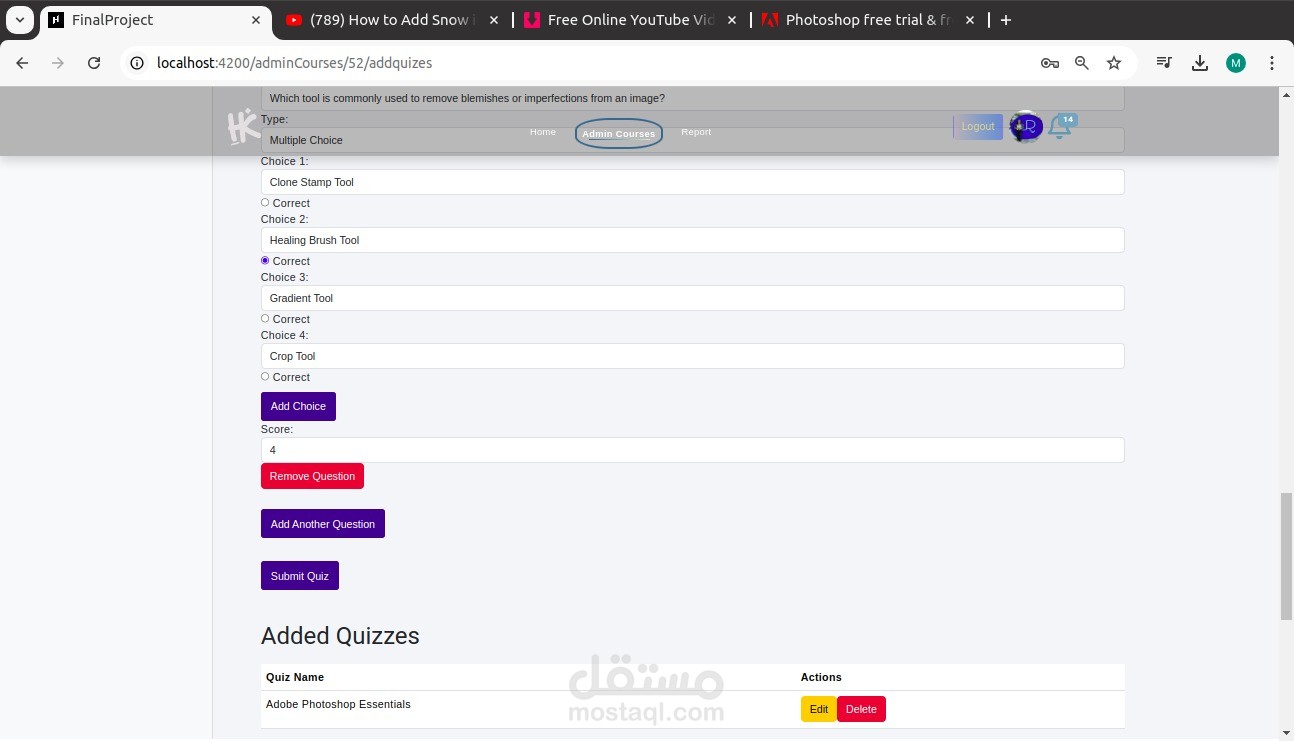Submit the quiz with Submit Quiz
Image resolution: width=1294 pixels, height=741 pixels.
coord(300,576)
